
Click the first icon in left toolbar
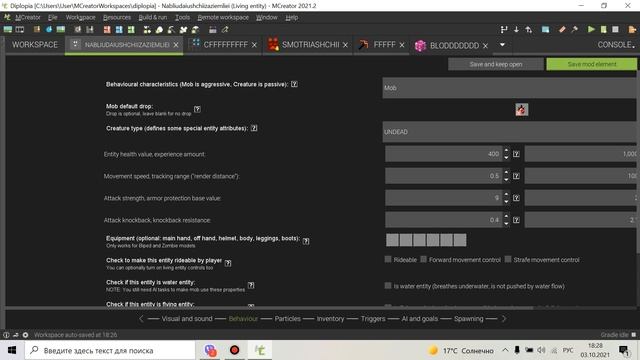[7, 29]
